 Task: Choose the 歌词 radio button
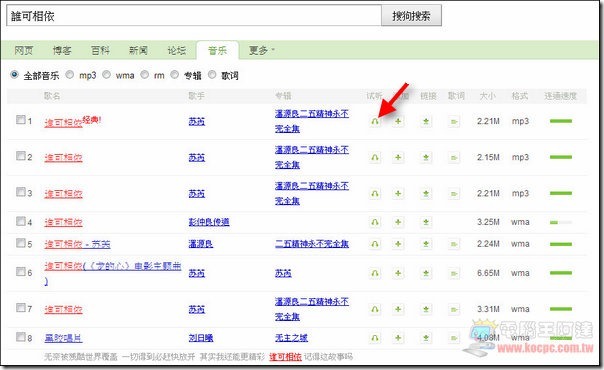point(212,74)
